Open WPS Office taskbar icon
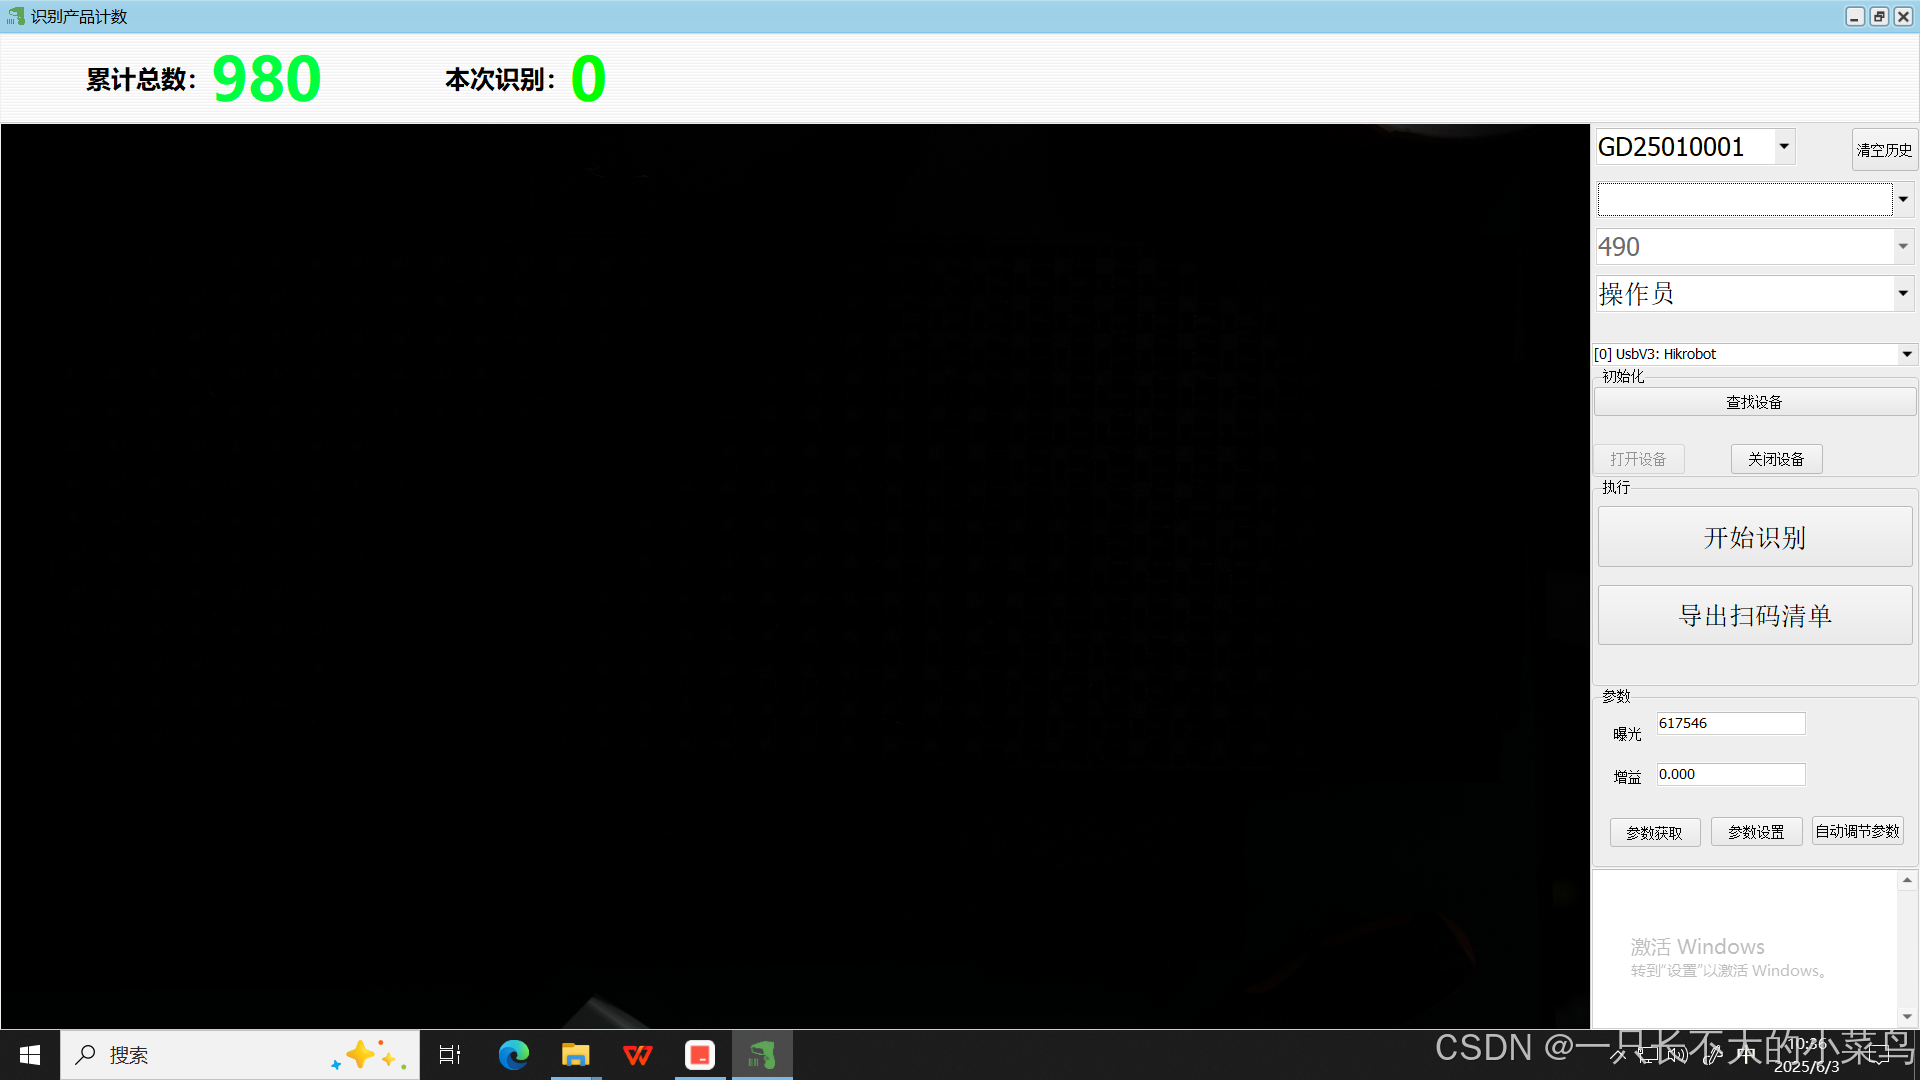The height and width of the screenshot is (1080, 1920). point(638,1055)
